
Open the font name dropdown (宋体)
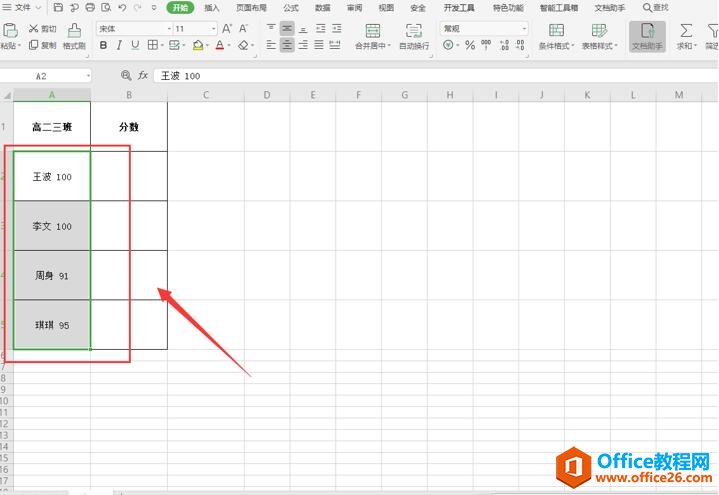pos(169,28)
